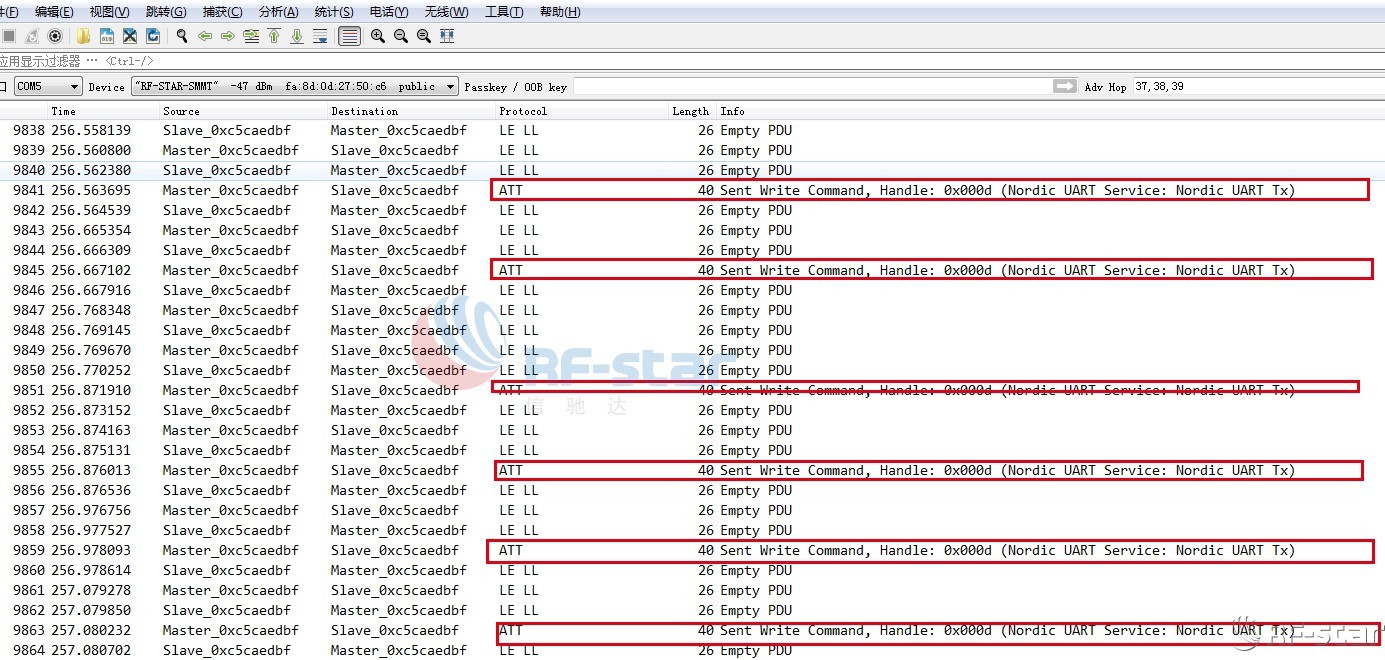Expand the Device RF-STAR-SMMT dropdown
1385x660 pixels.
294,87
